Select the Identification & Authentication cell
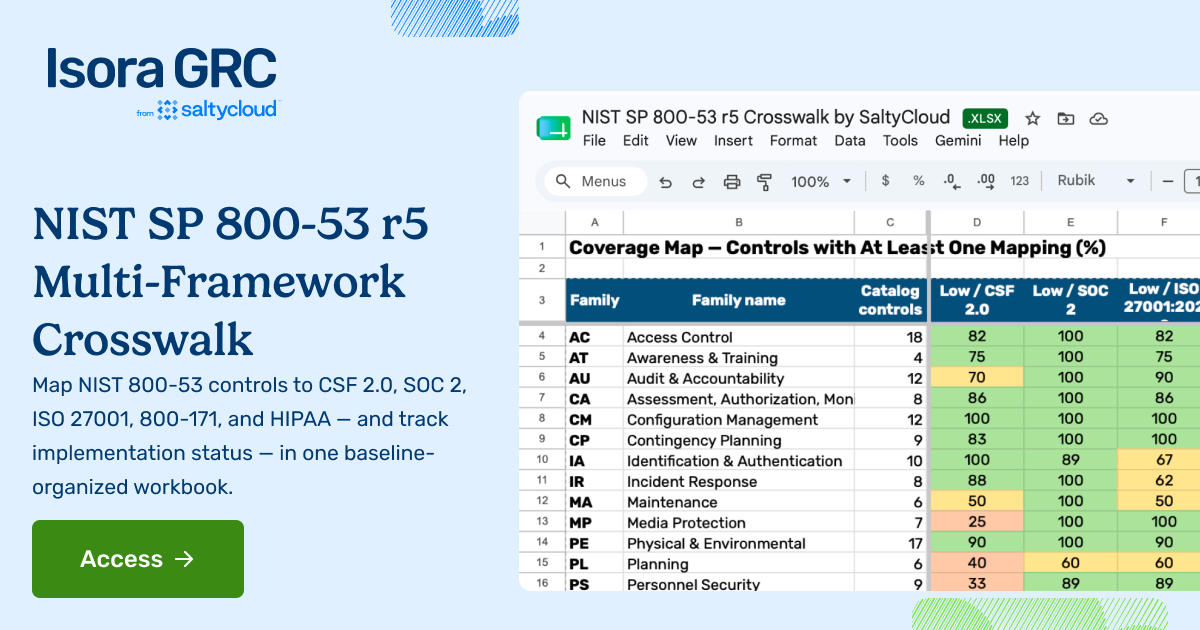This screenshot has width=1200, height=630. pos(738,461)
